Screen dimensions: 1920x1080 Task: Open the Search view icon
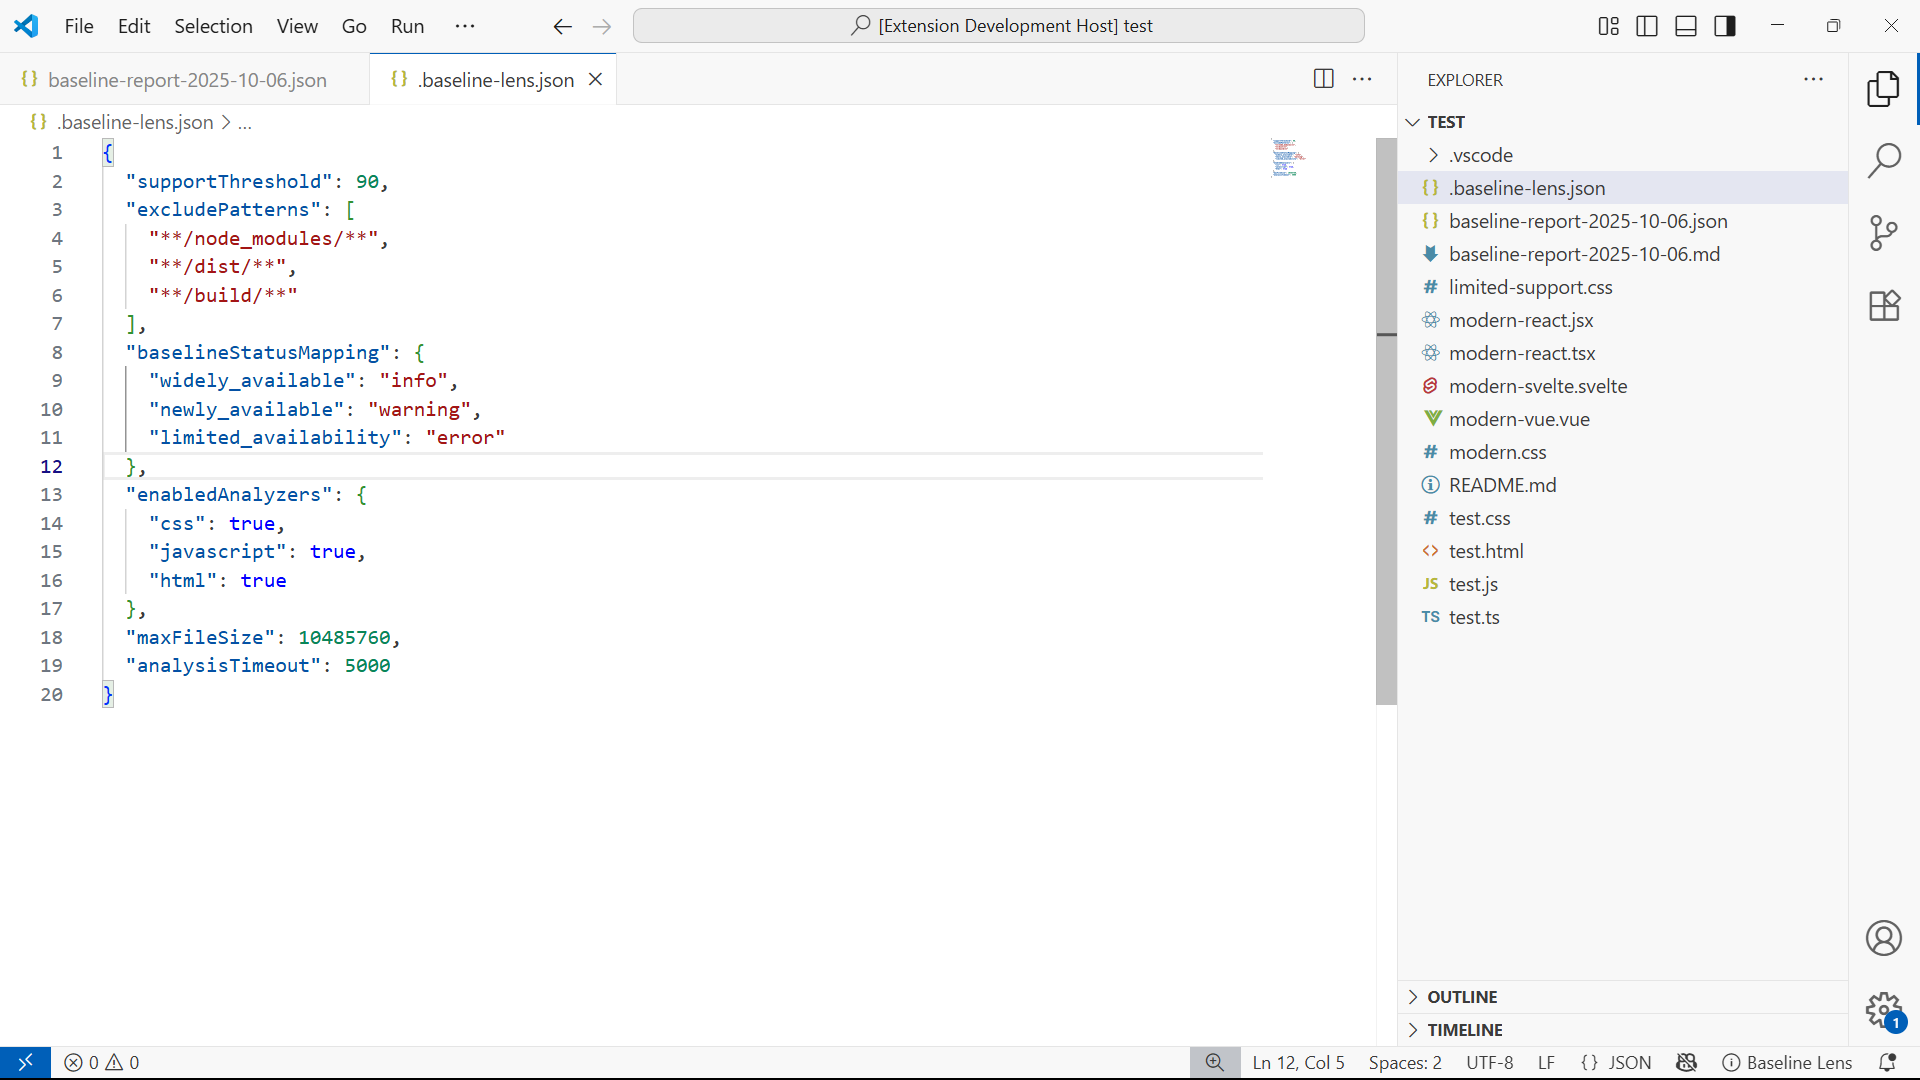coord(1884,160)
